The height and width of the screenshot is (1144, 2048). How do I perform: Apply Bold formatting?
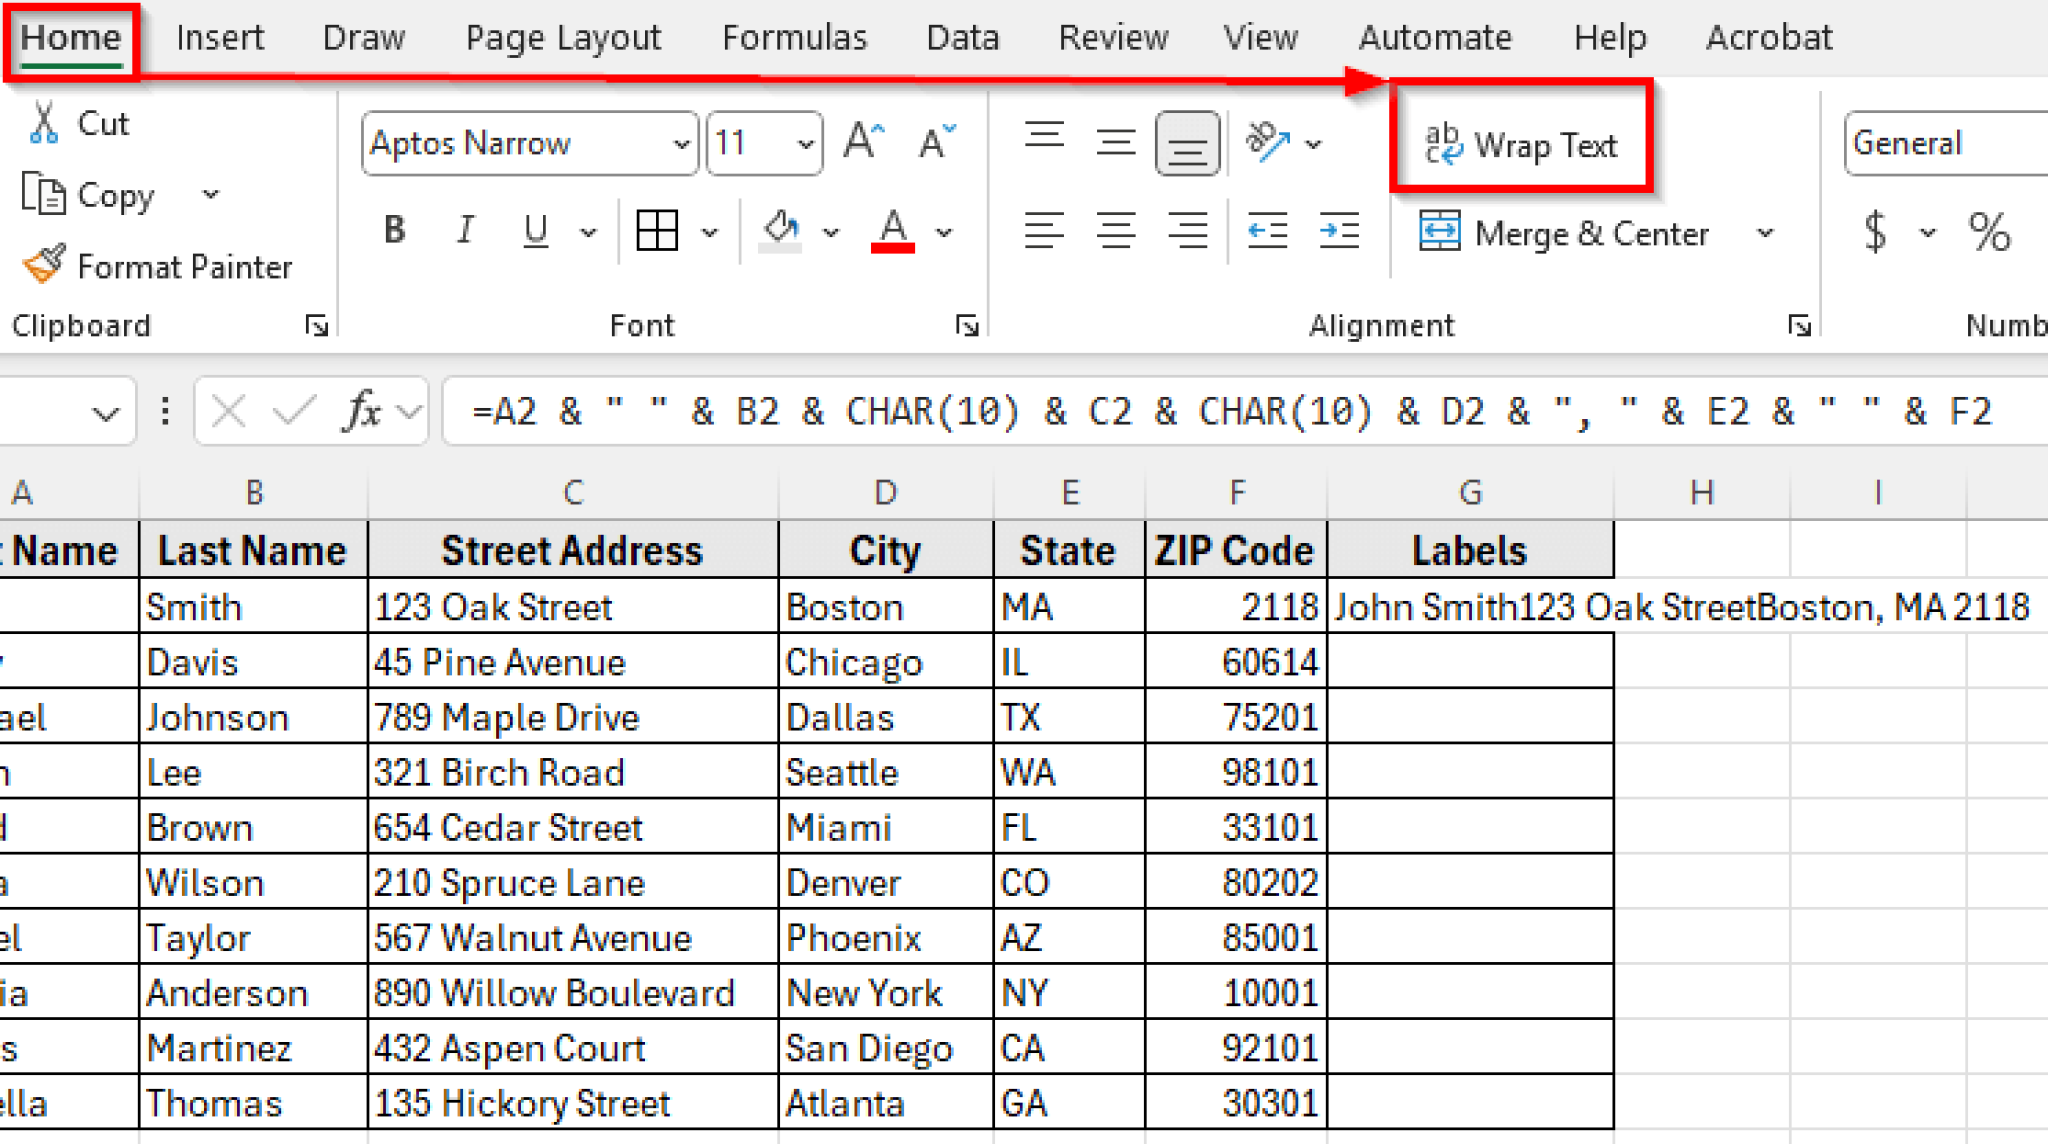coord(393,230)
